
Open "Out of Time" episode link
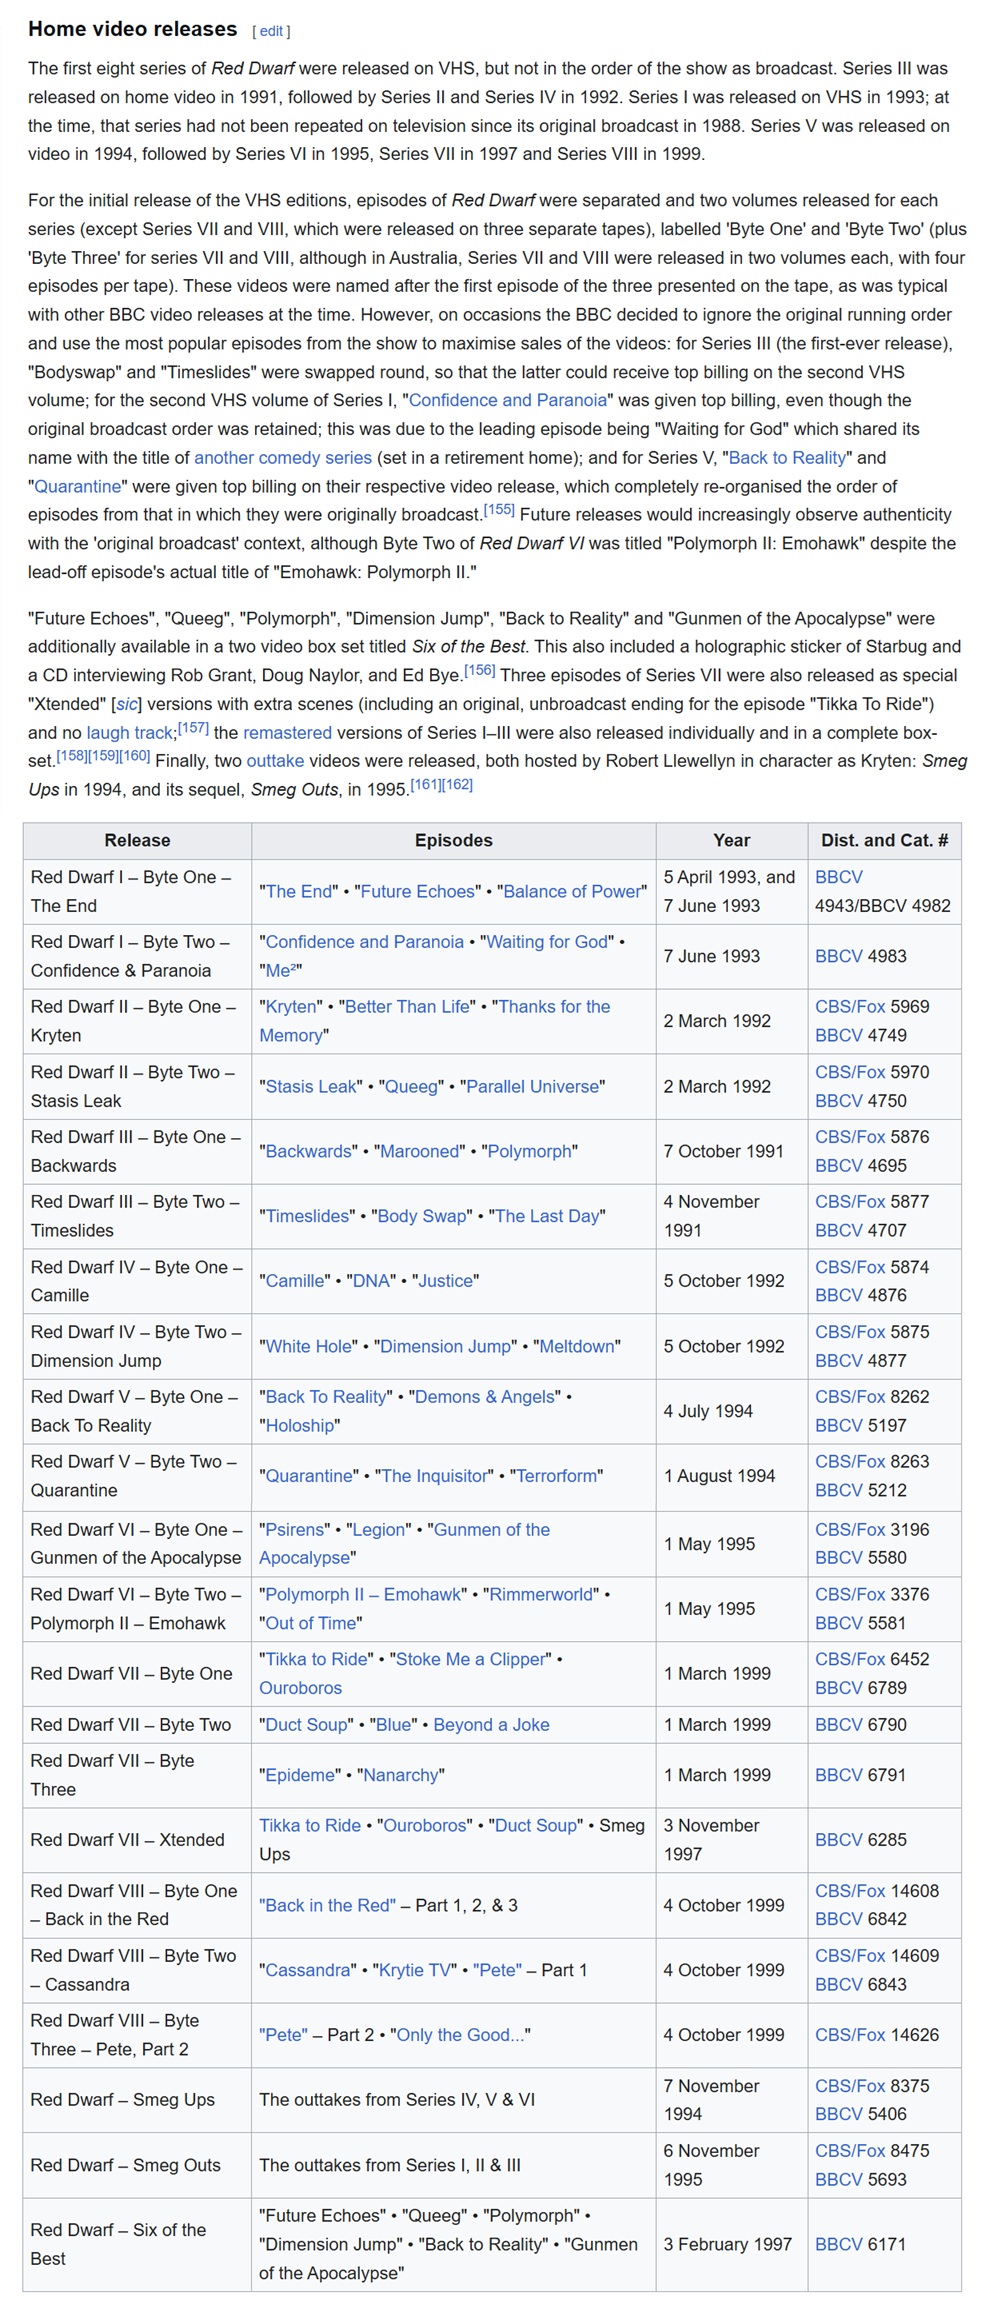click(x=310, y=1624)
